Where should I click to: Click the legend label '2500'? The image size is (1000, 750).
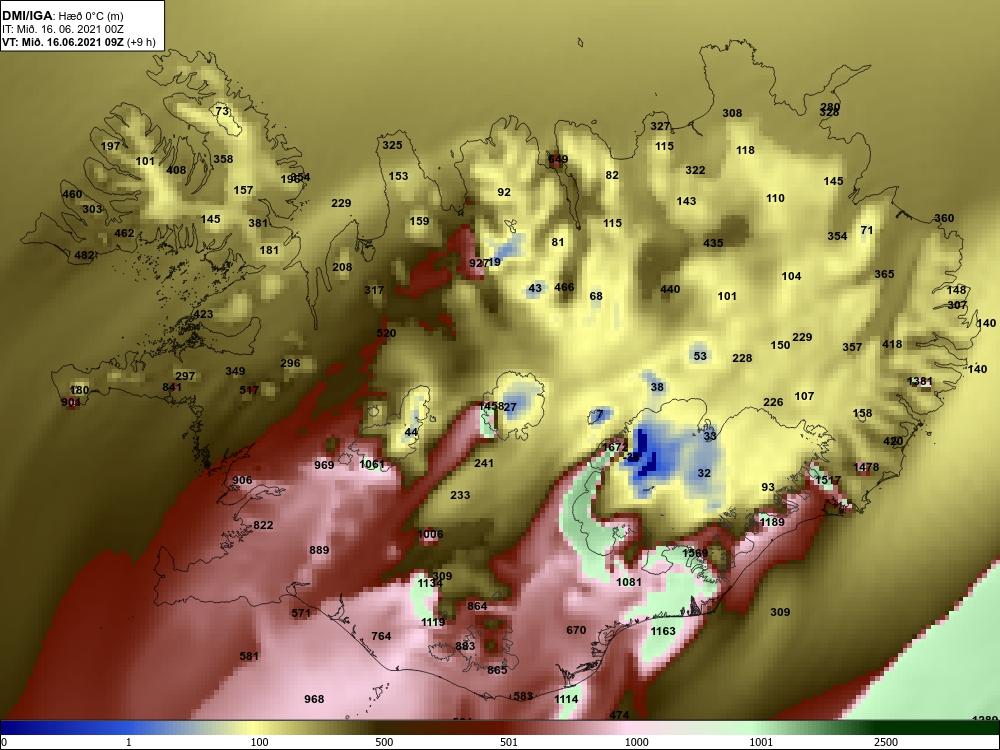pos(885,743)
